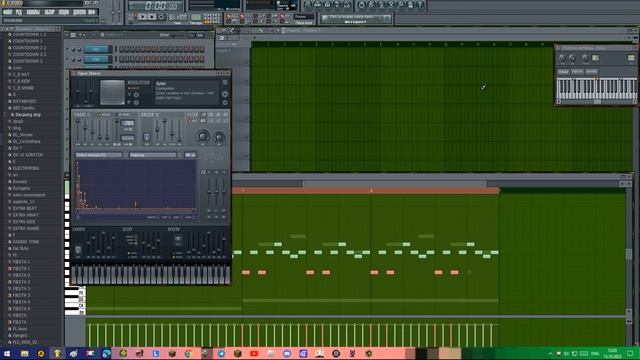The width and height of the screenshot is (640, 360).
Task: Open the Линия snap dropdown
Action: pyautogui.click(x=304, y=17)
